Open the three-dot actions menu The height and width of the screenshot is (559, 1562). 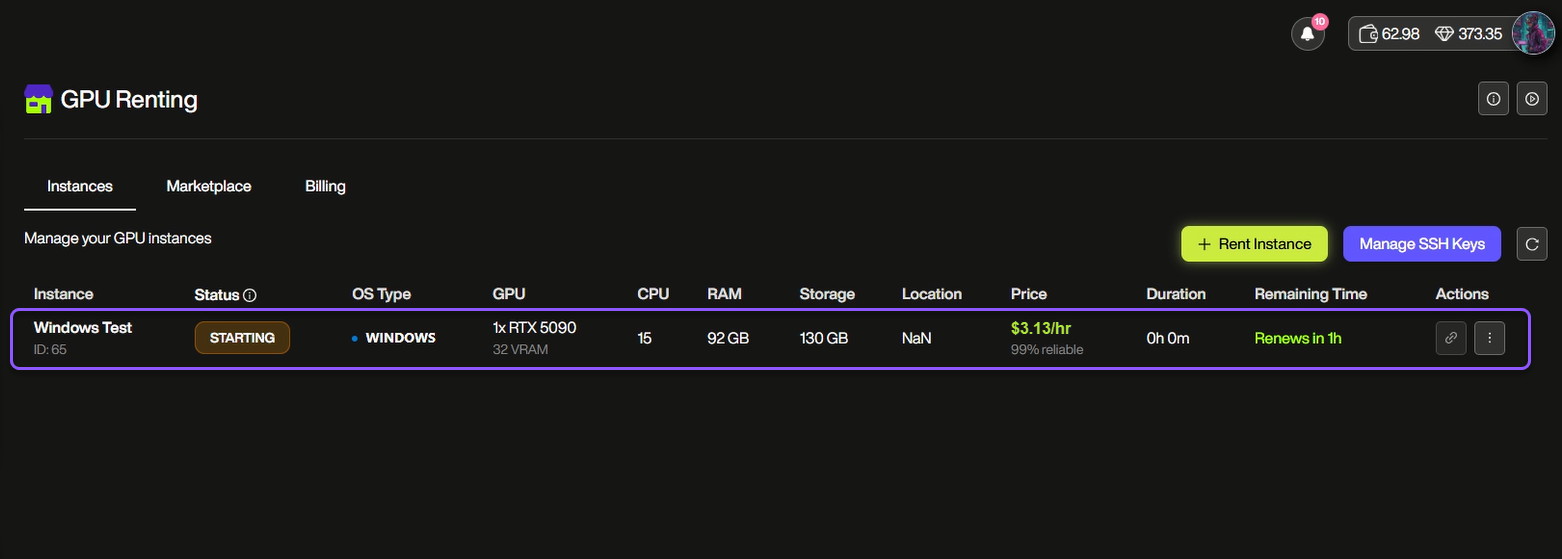pyautogui.click(x=1489, y=338)
